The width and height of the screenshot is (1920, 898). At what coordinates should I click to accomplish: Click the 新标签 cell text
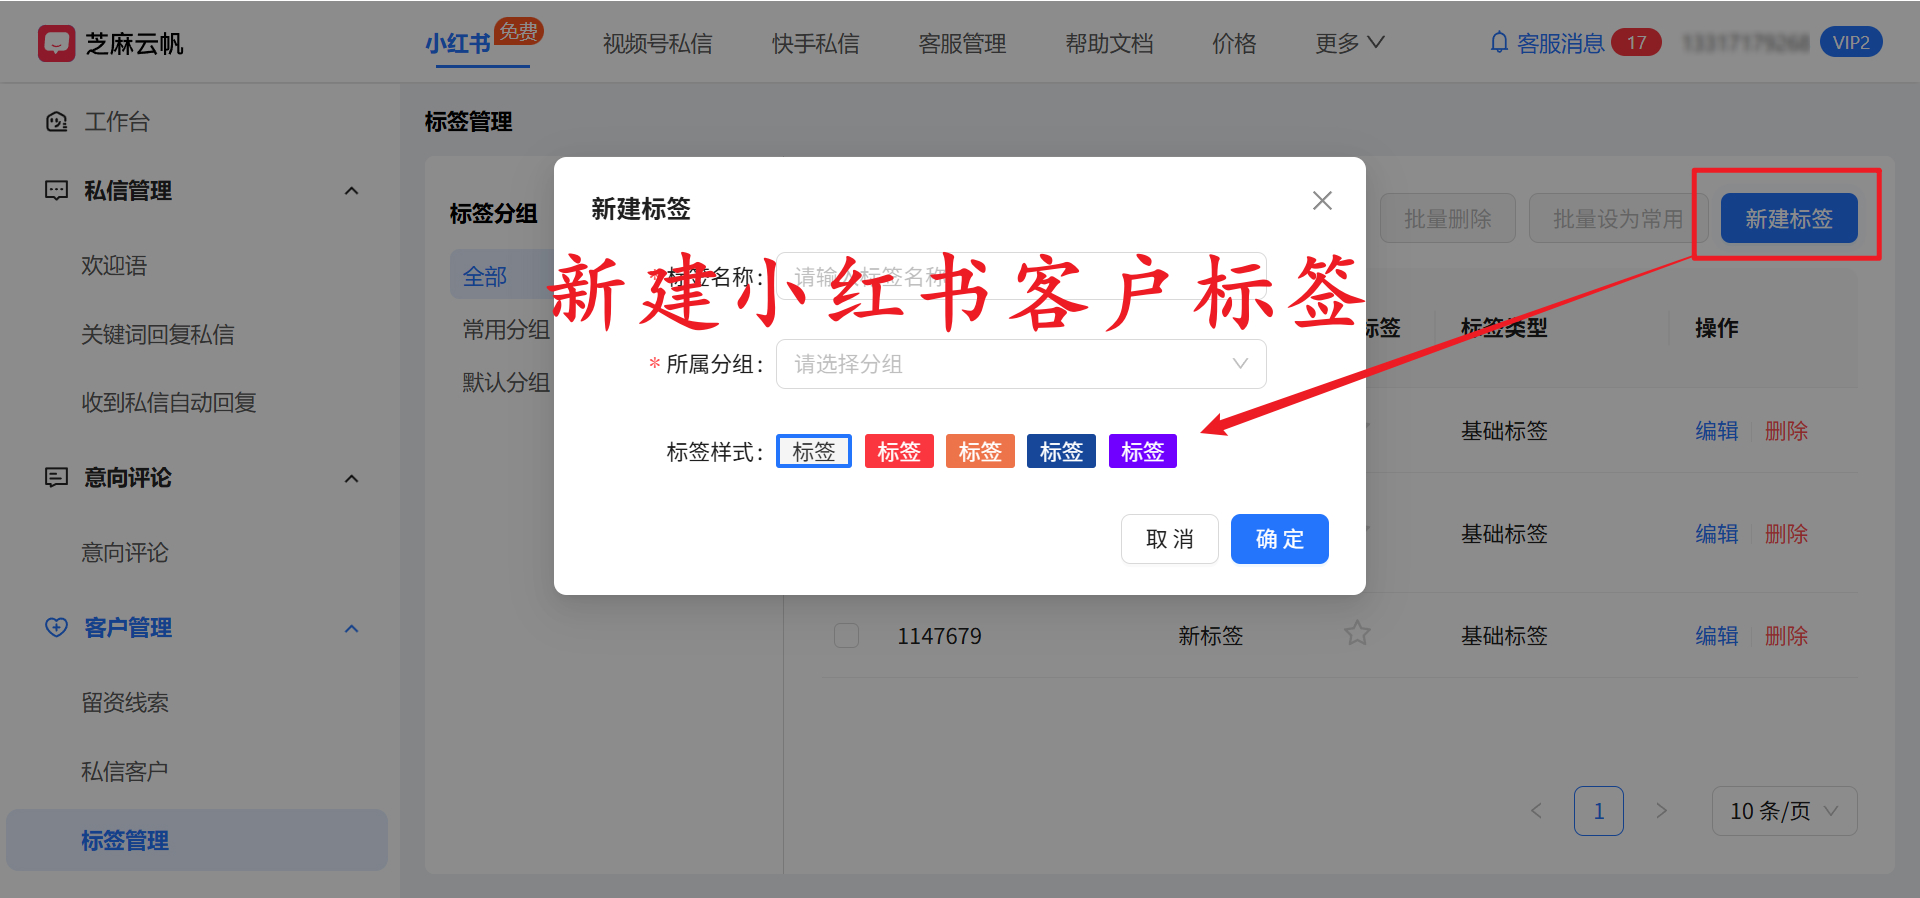click(1210, 636)
